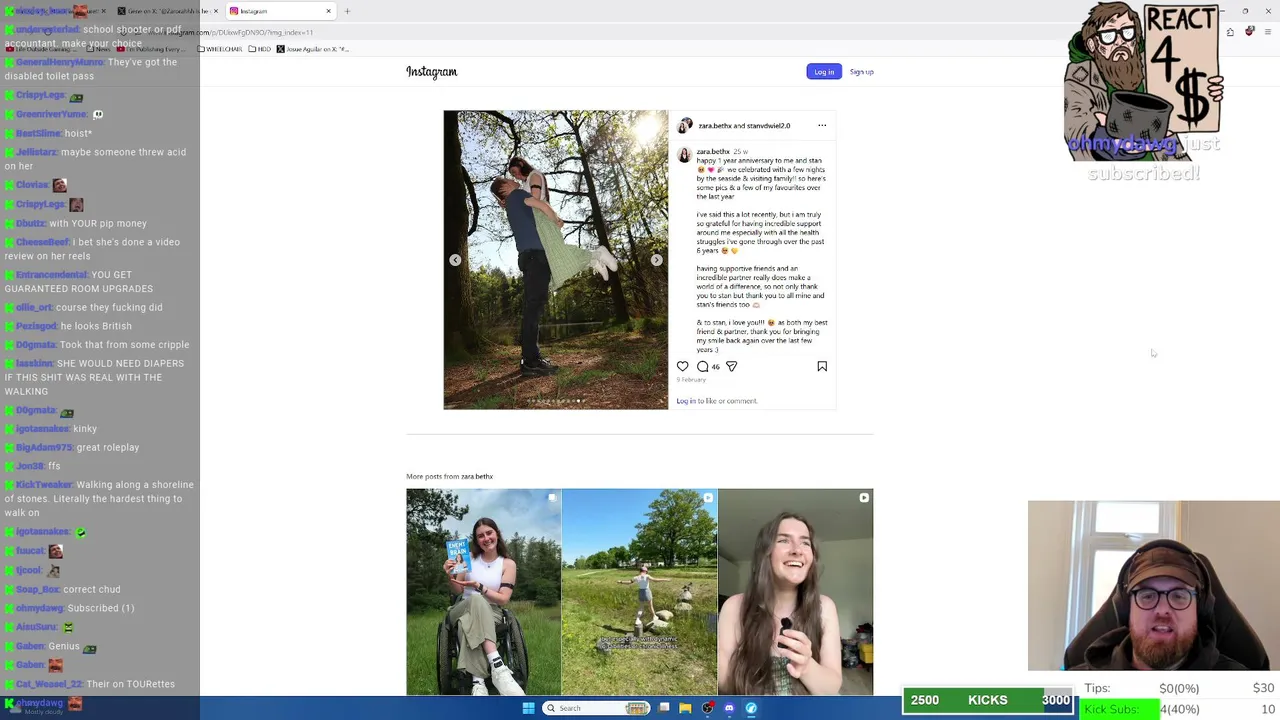Open comments with the speech bubble icon
The width and height of the screenshot is (1280, 720).
(702, 367)
